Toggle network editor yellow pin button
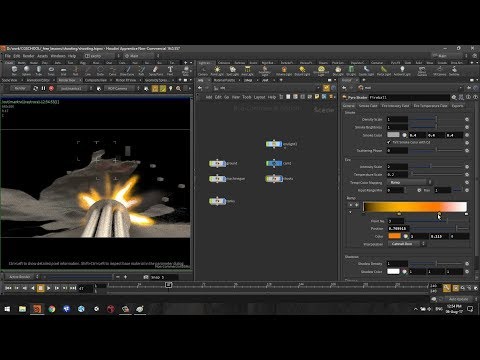This screenshot has width=480, height=360. 326,88
